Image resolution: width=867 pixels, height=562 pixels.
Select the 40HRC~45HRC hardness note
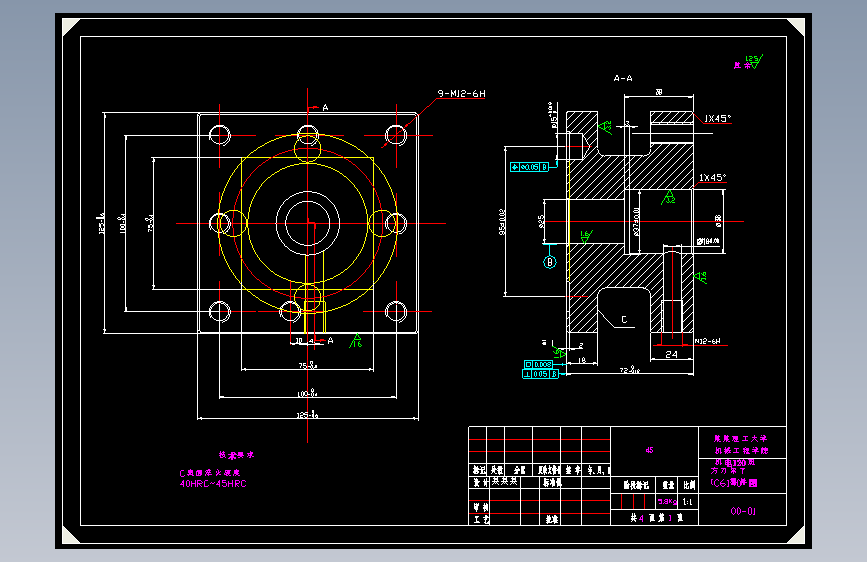(213, 483)
